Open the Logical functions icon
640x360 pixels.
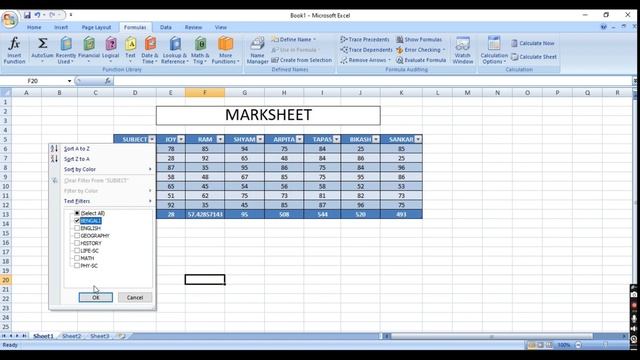(111, 43)
